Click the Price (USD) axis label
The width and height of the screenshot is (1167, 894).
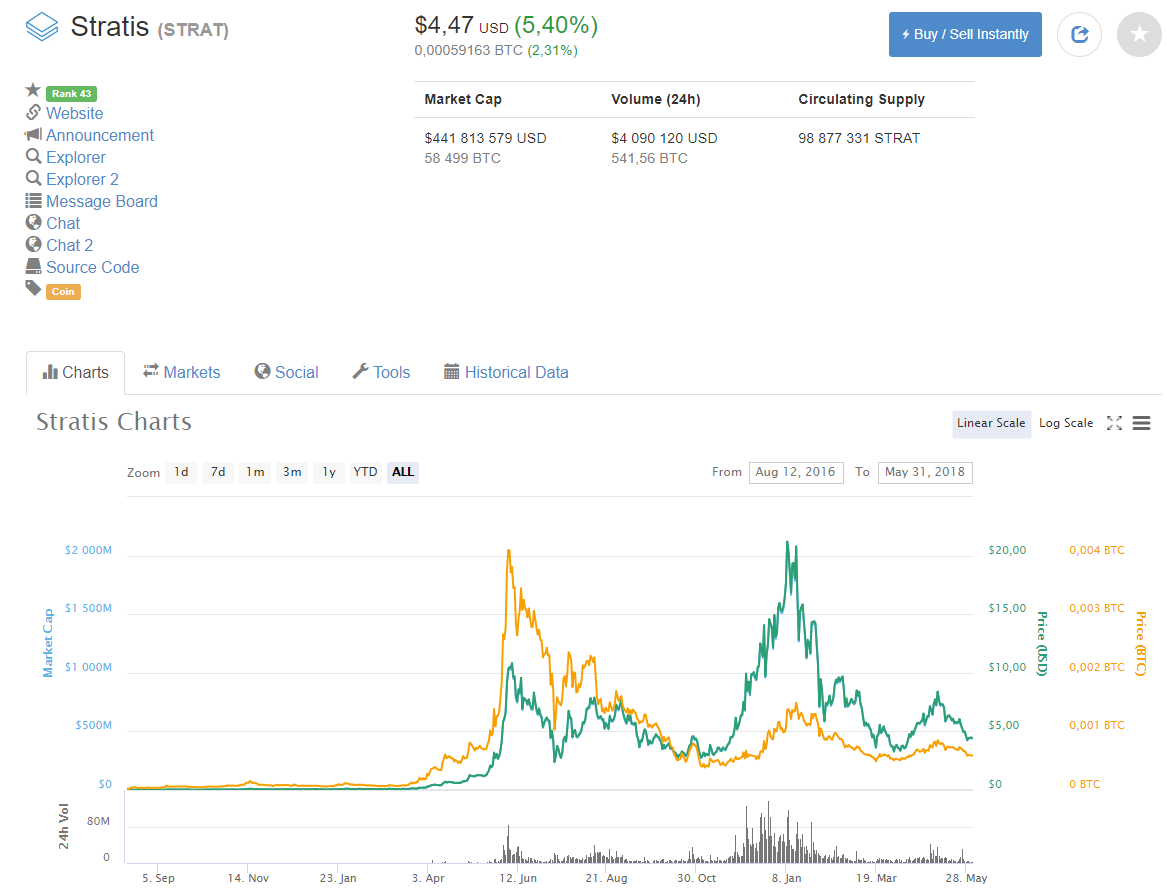[x=1043, y=643]
